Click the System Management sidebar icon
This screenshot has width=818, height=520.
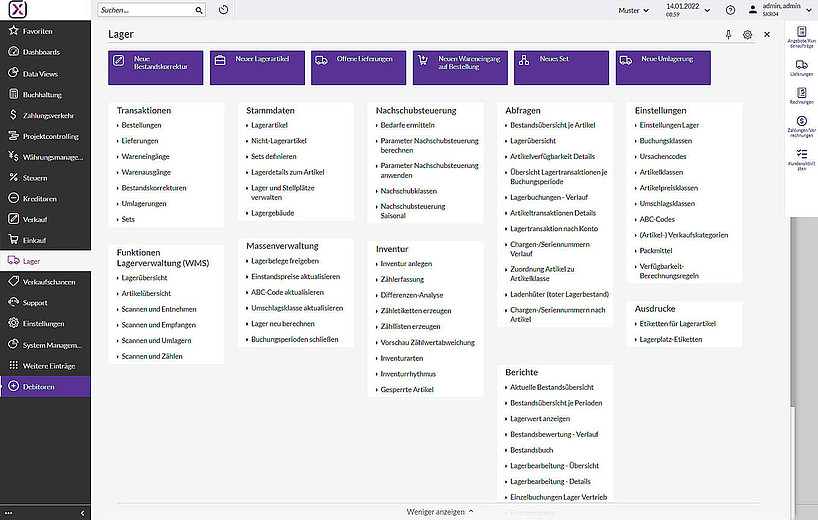coord(14,344)
